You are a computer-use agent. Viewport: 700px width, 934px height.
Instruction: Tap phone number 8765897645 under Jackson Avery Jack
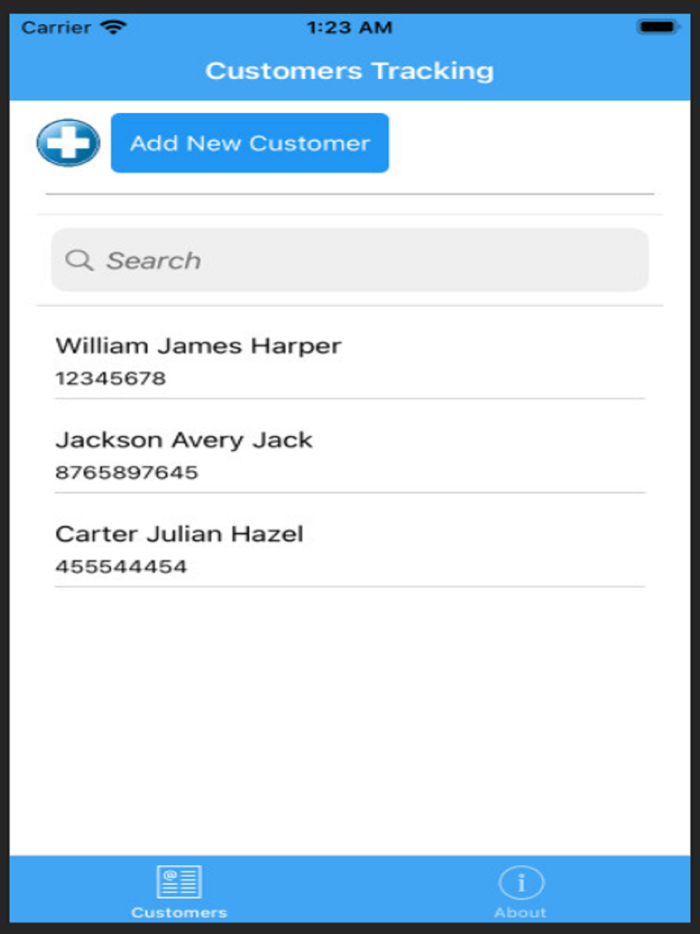(127, 472)
